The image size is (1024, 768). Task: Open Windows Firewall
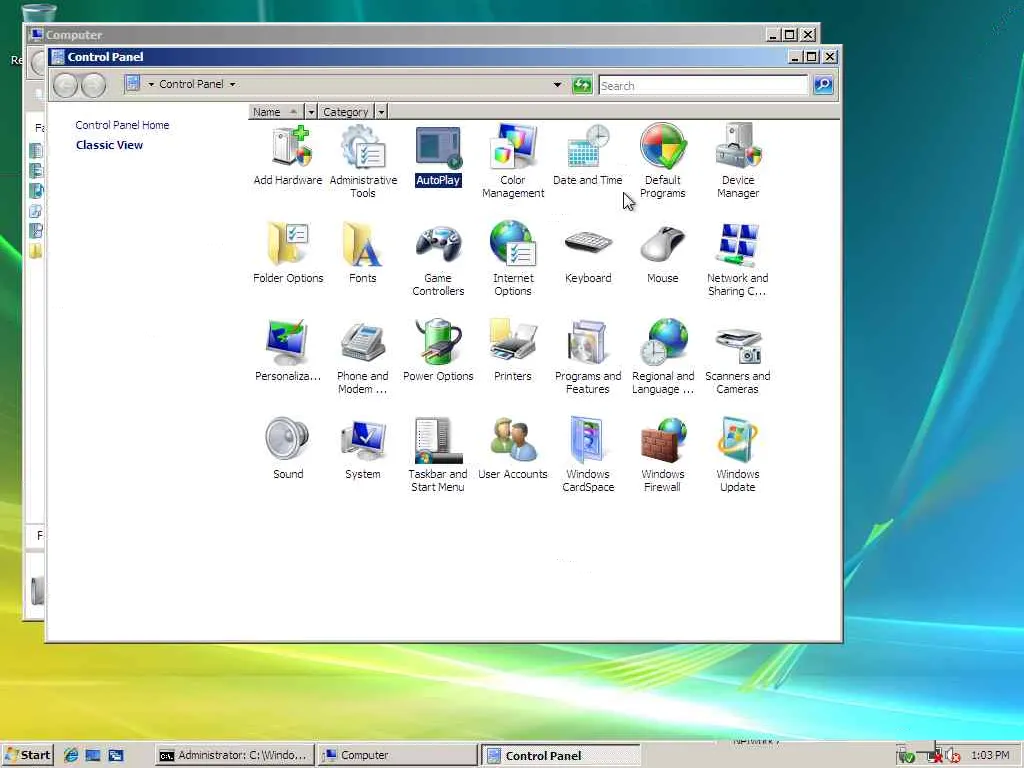point(662,455)
